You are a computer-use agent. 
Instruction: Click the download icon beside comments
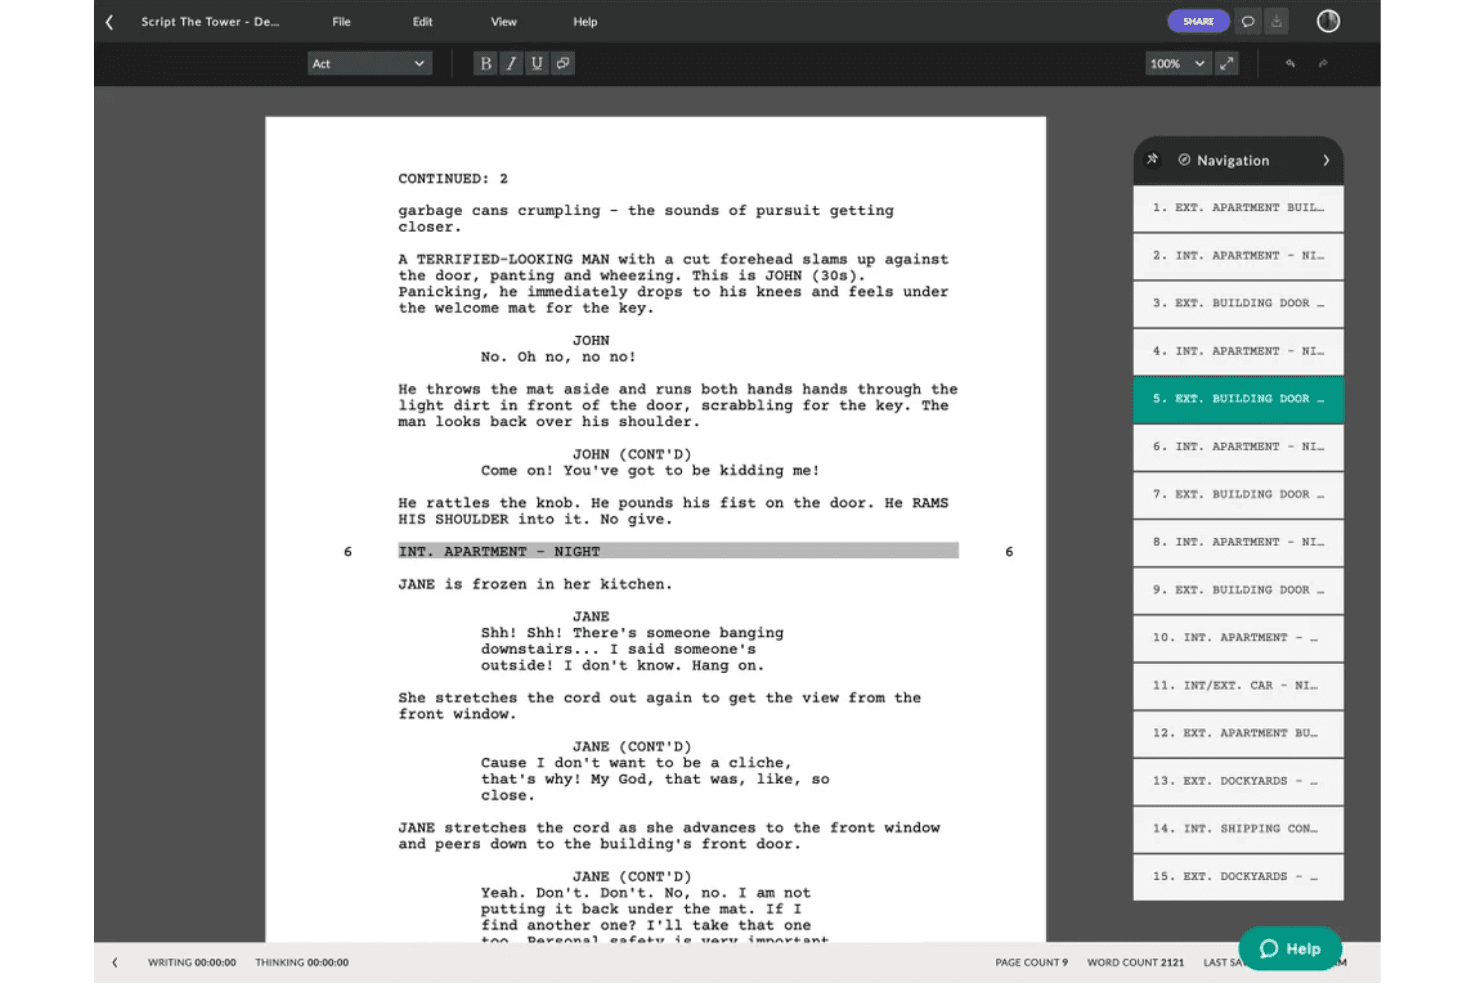click(x=1277, y=21)
